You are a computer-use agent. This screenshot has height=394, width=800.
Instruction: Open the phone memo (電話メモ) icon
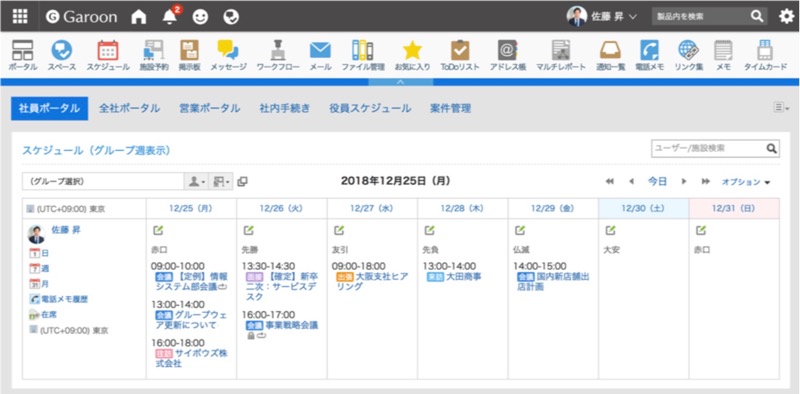pyautogui.click(x=649, y=51)
